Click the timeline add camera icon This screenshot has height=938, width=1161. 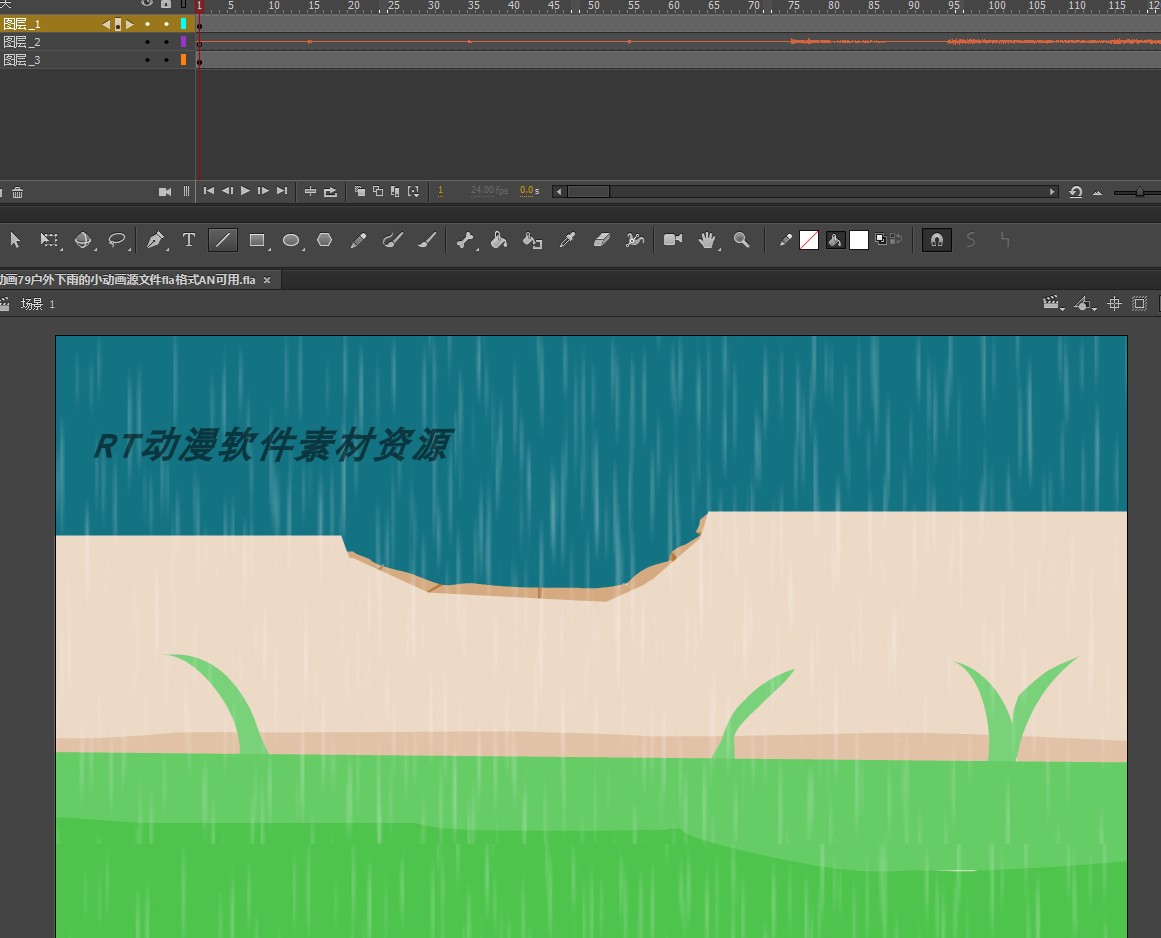pos(165,192)
